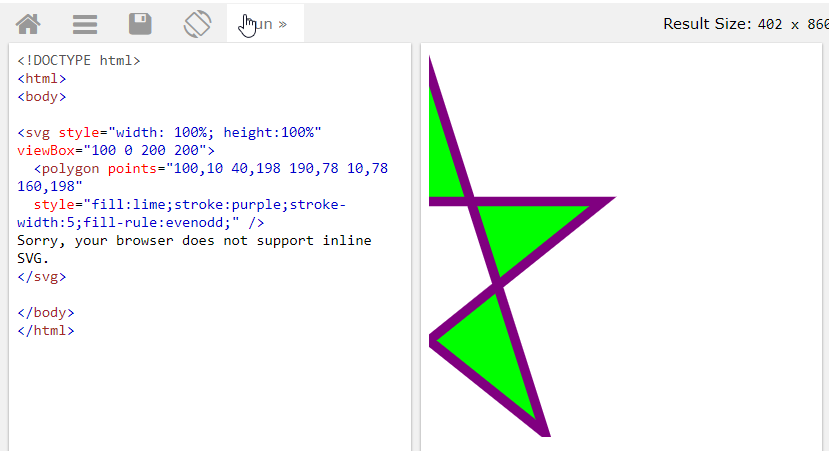Viewport: 829px width, 451px height.
Task: Save the code with the floppy-disk icon
Action: tap(140, 24)
